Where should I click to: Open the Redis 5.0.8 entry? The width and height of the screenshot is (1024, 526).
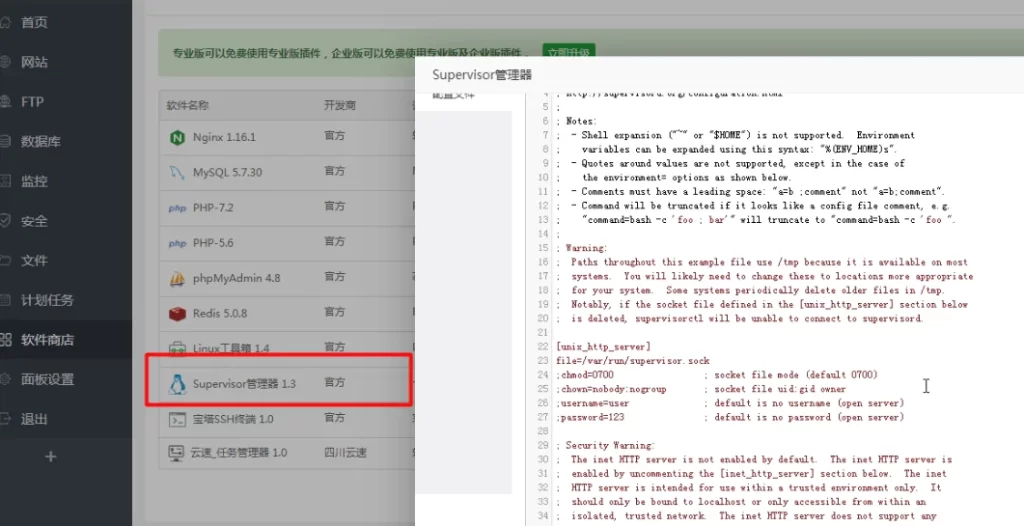coord(219,314)
